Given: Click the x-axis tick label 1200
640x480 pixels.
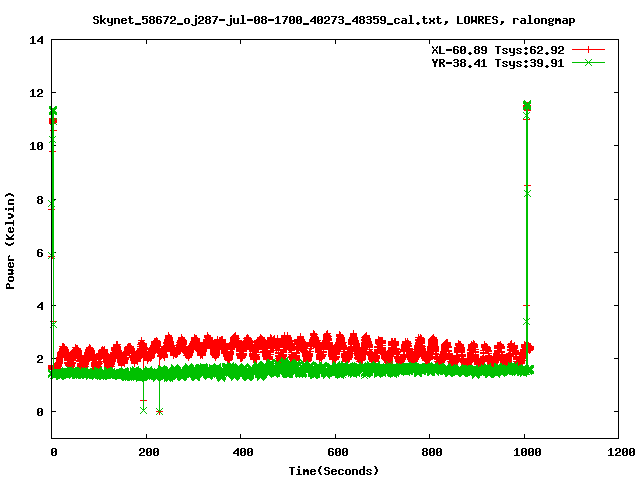Looking at the screenshot, I should coord(620,452).
